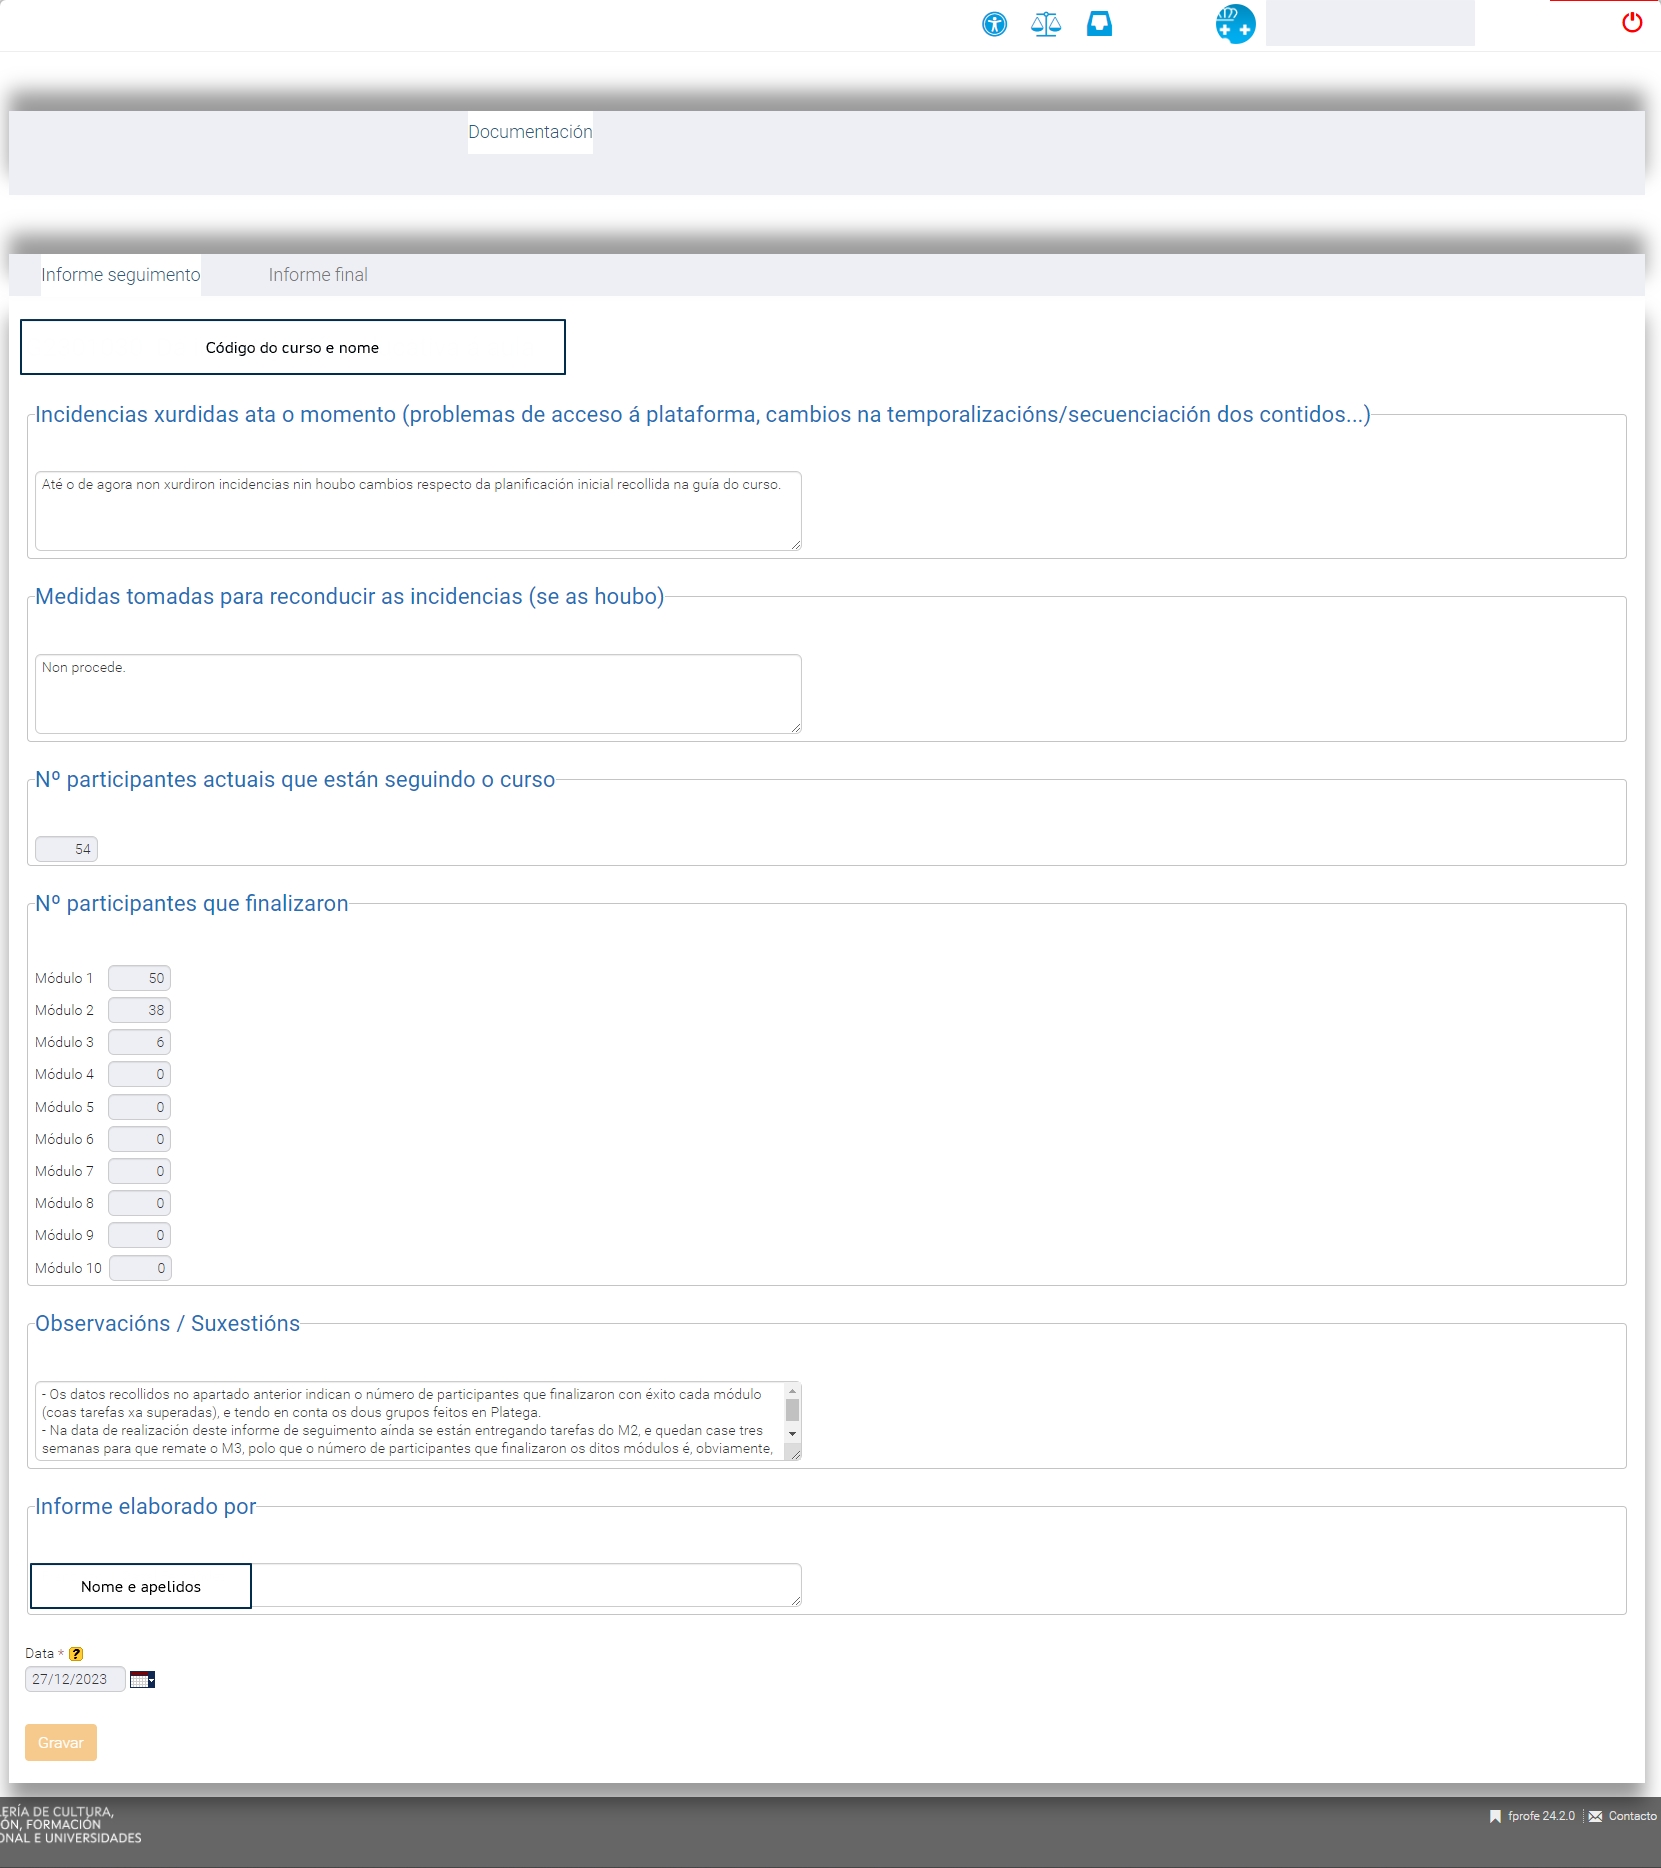
Task: Click the yellow help icon beside Data
Action: 76,1654
